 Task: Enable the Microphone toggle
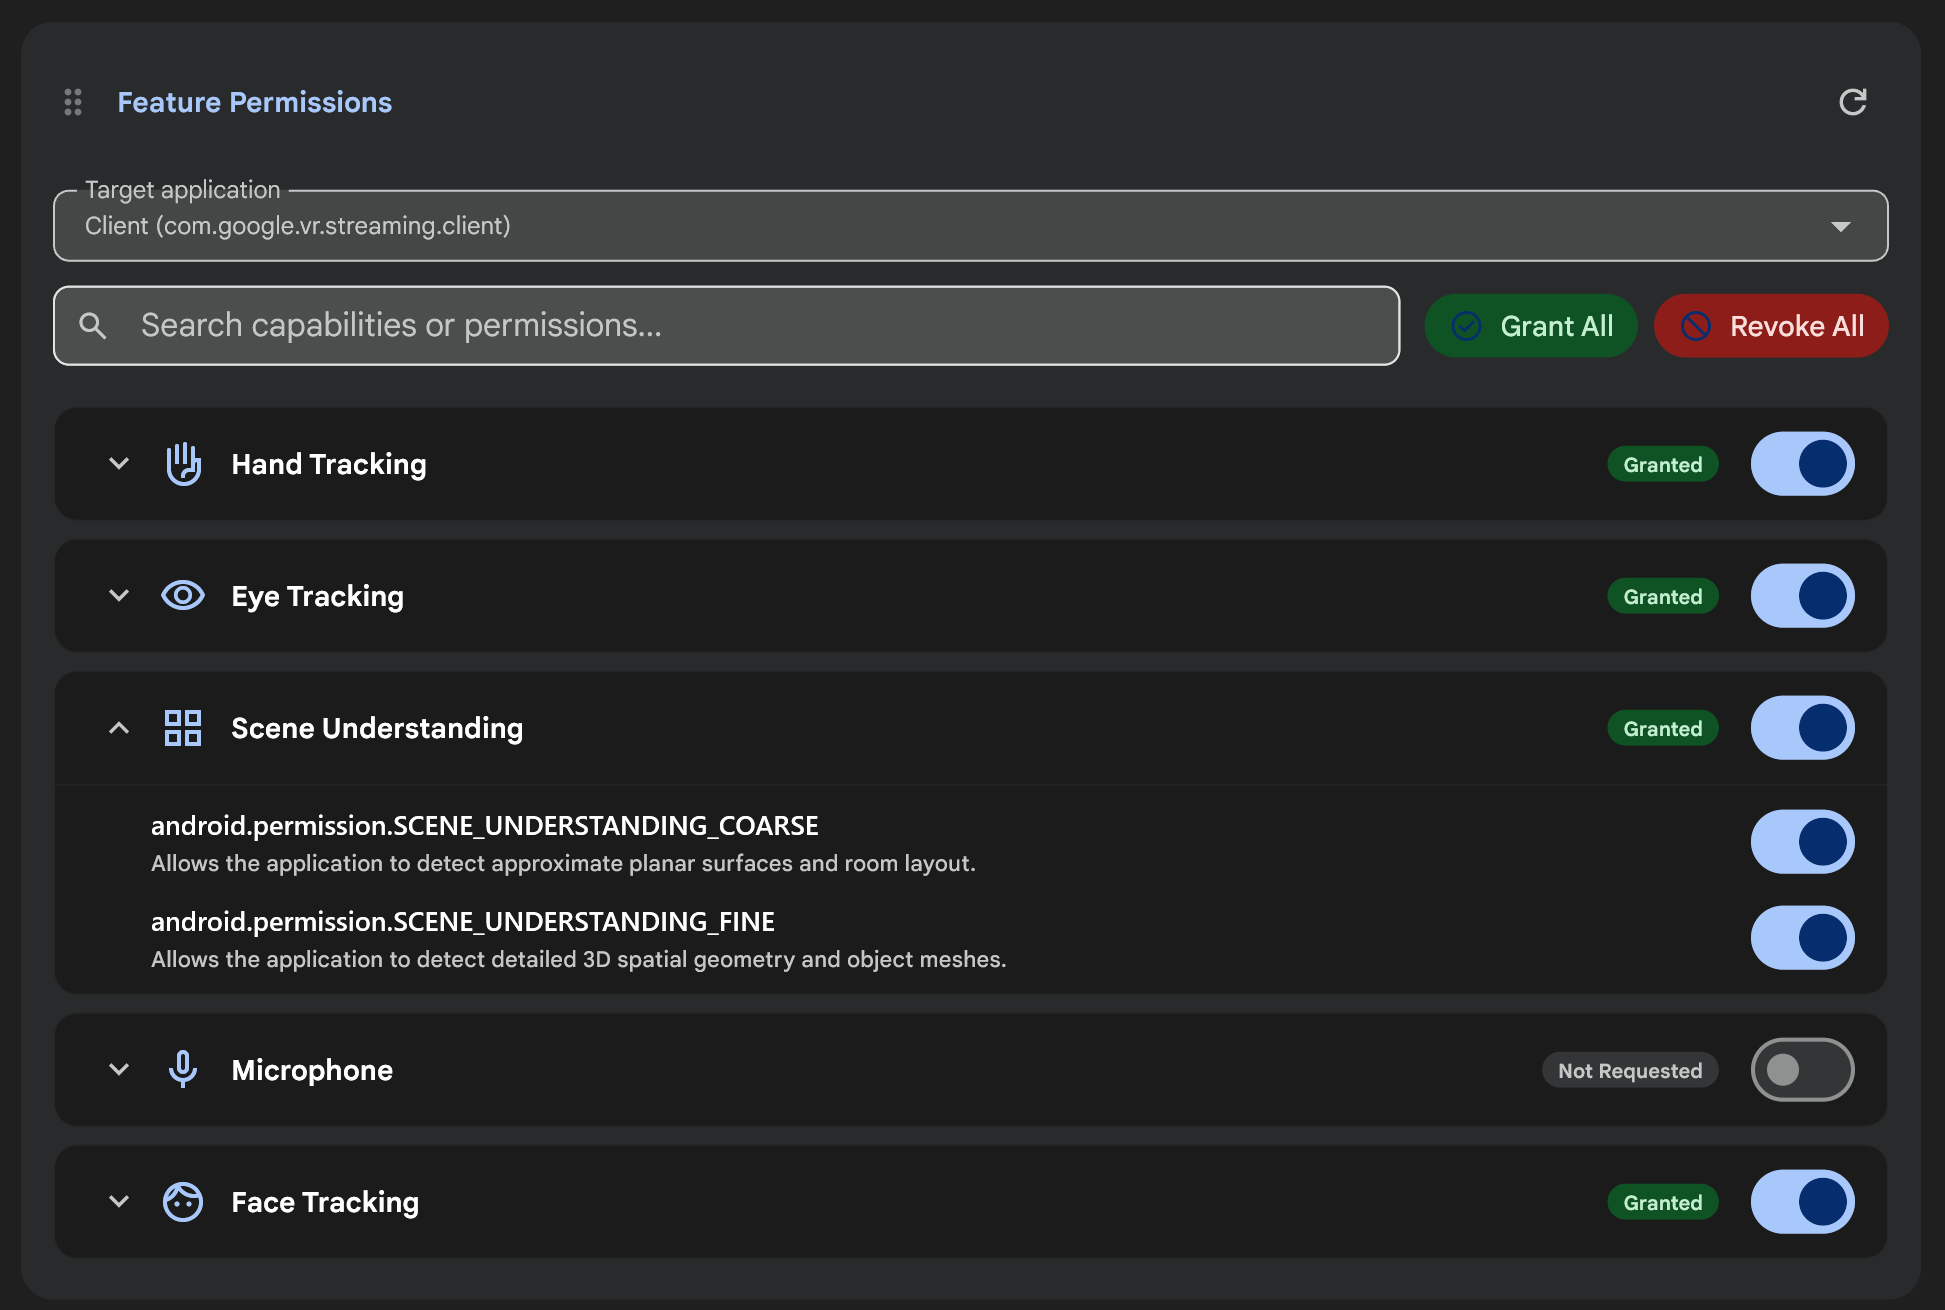(1802, 1070)
